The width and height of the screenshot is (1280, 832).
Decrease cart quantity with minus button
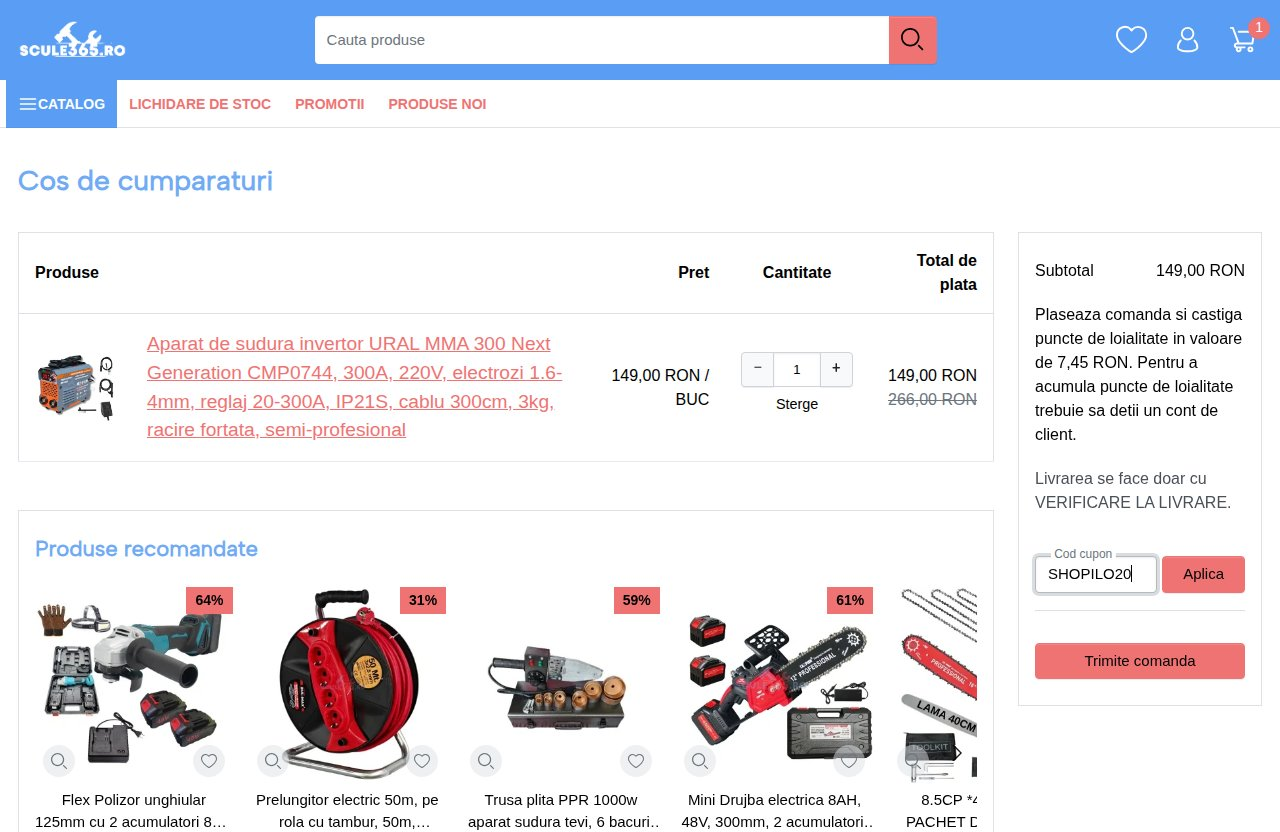(x=758, y=369)
